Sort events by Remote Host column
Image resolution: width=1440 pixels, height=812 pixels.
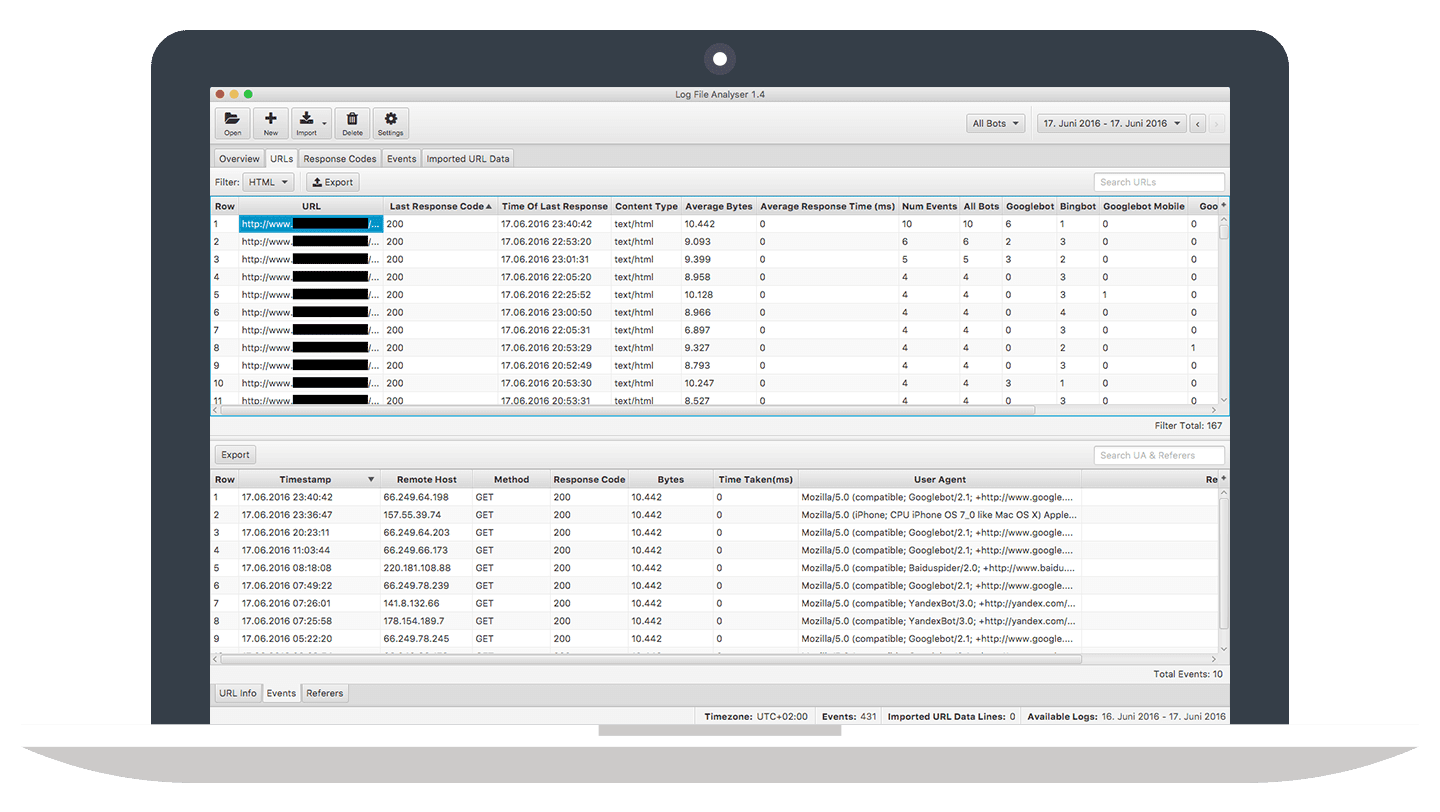426,480
